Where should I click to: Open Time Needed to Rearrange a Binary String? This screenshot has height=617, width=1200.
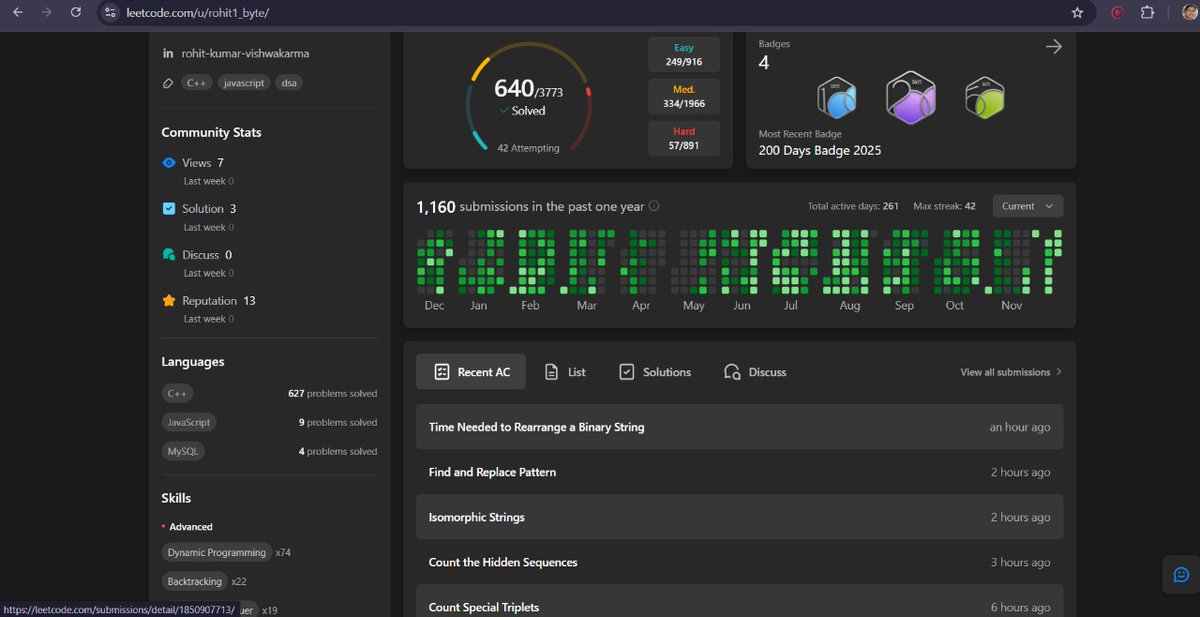[x=739, y=427]
